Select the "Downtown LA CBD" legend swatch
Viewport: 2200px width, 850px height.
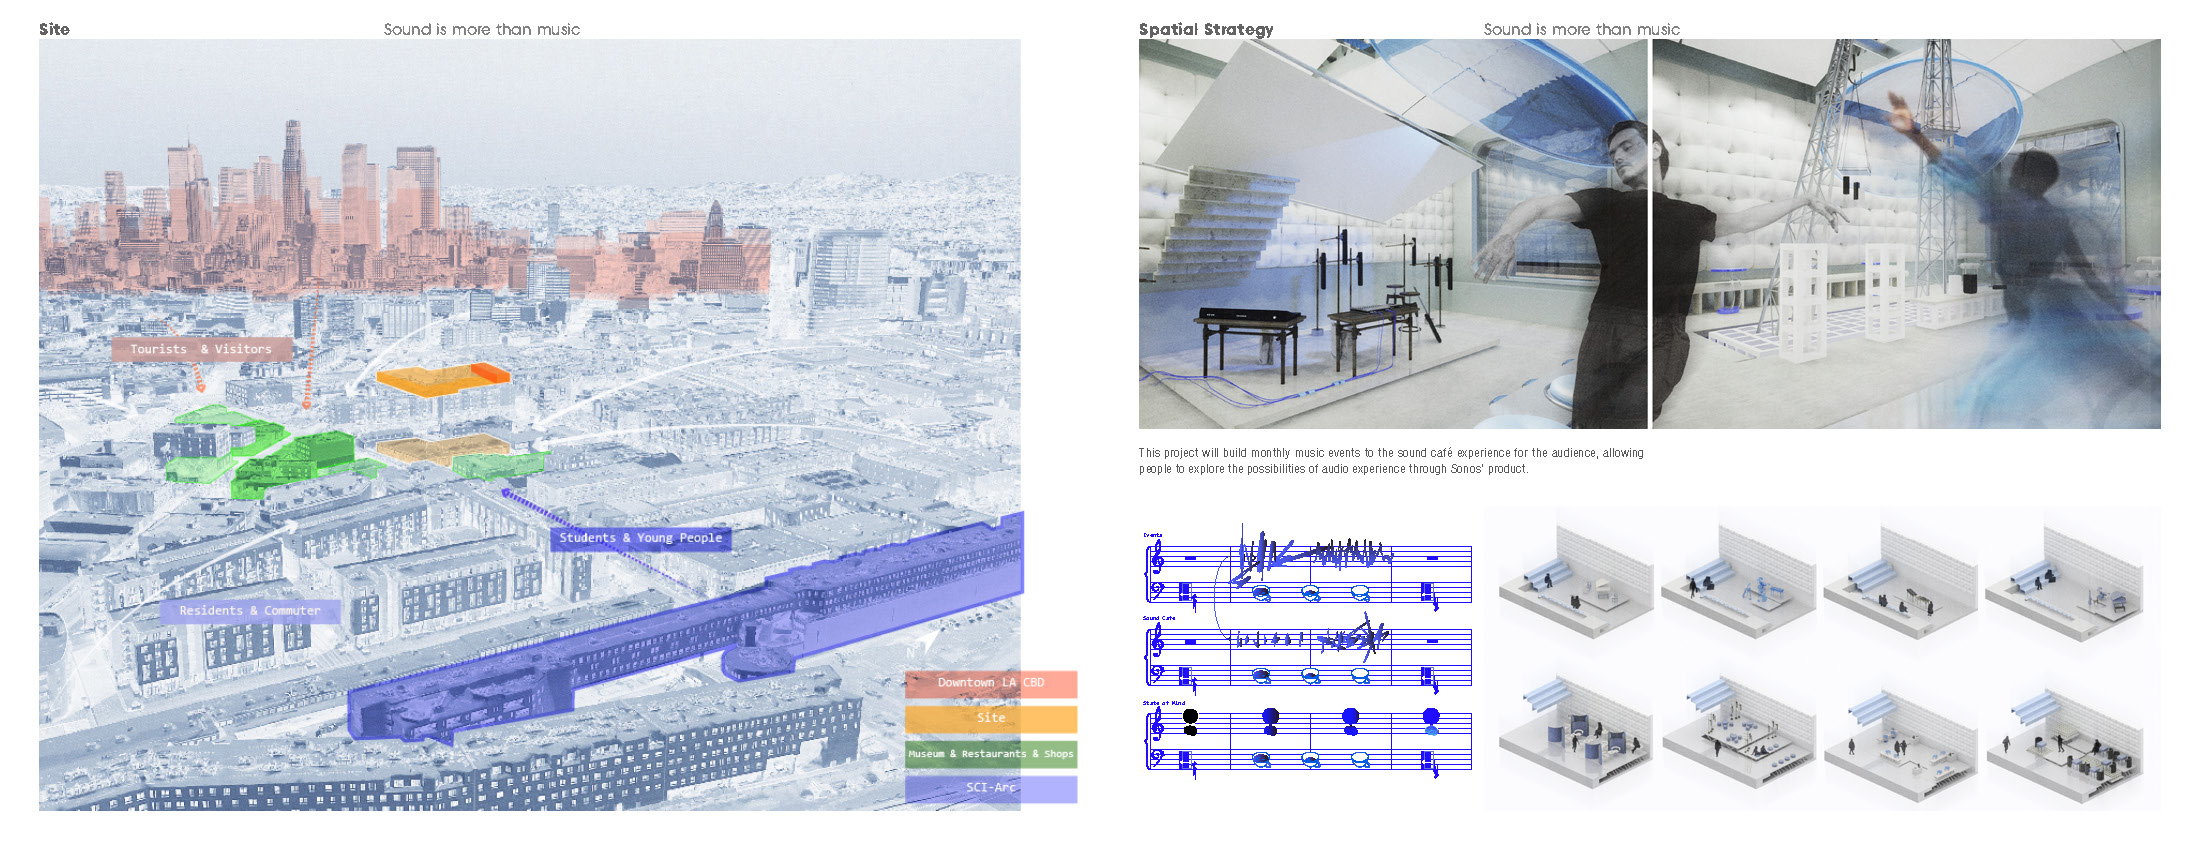coord(991,683)
